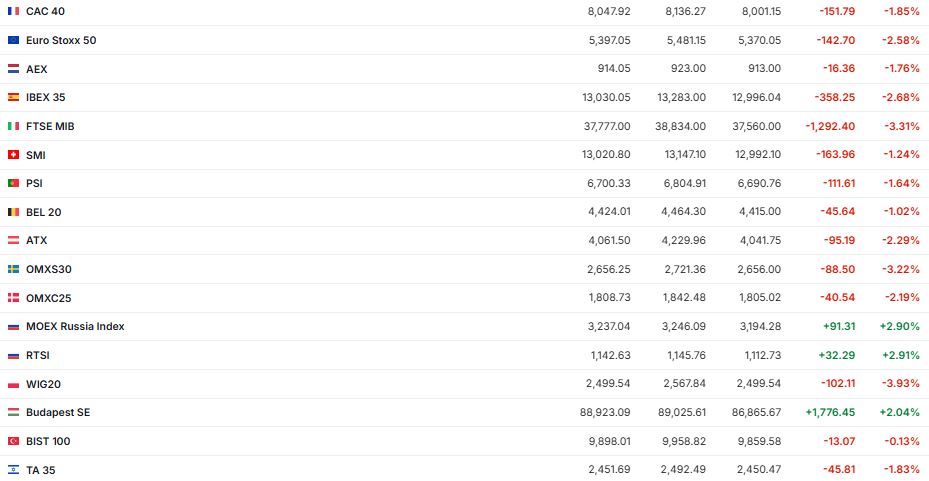
Task: Open the MOEX Russia Index link
Action: click(x=75, y=327)
